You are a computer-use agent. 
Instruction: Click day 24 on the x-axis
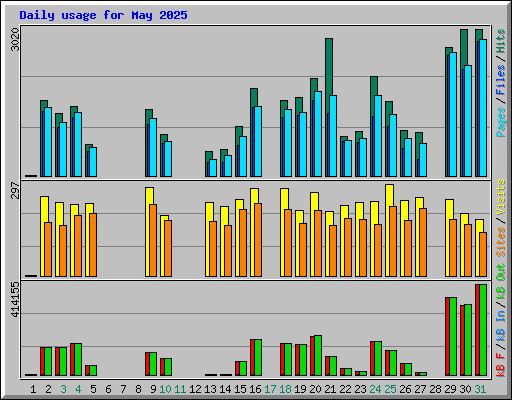375,389
